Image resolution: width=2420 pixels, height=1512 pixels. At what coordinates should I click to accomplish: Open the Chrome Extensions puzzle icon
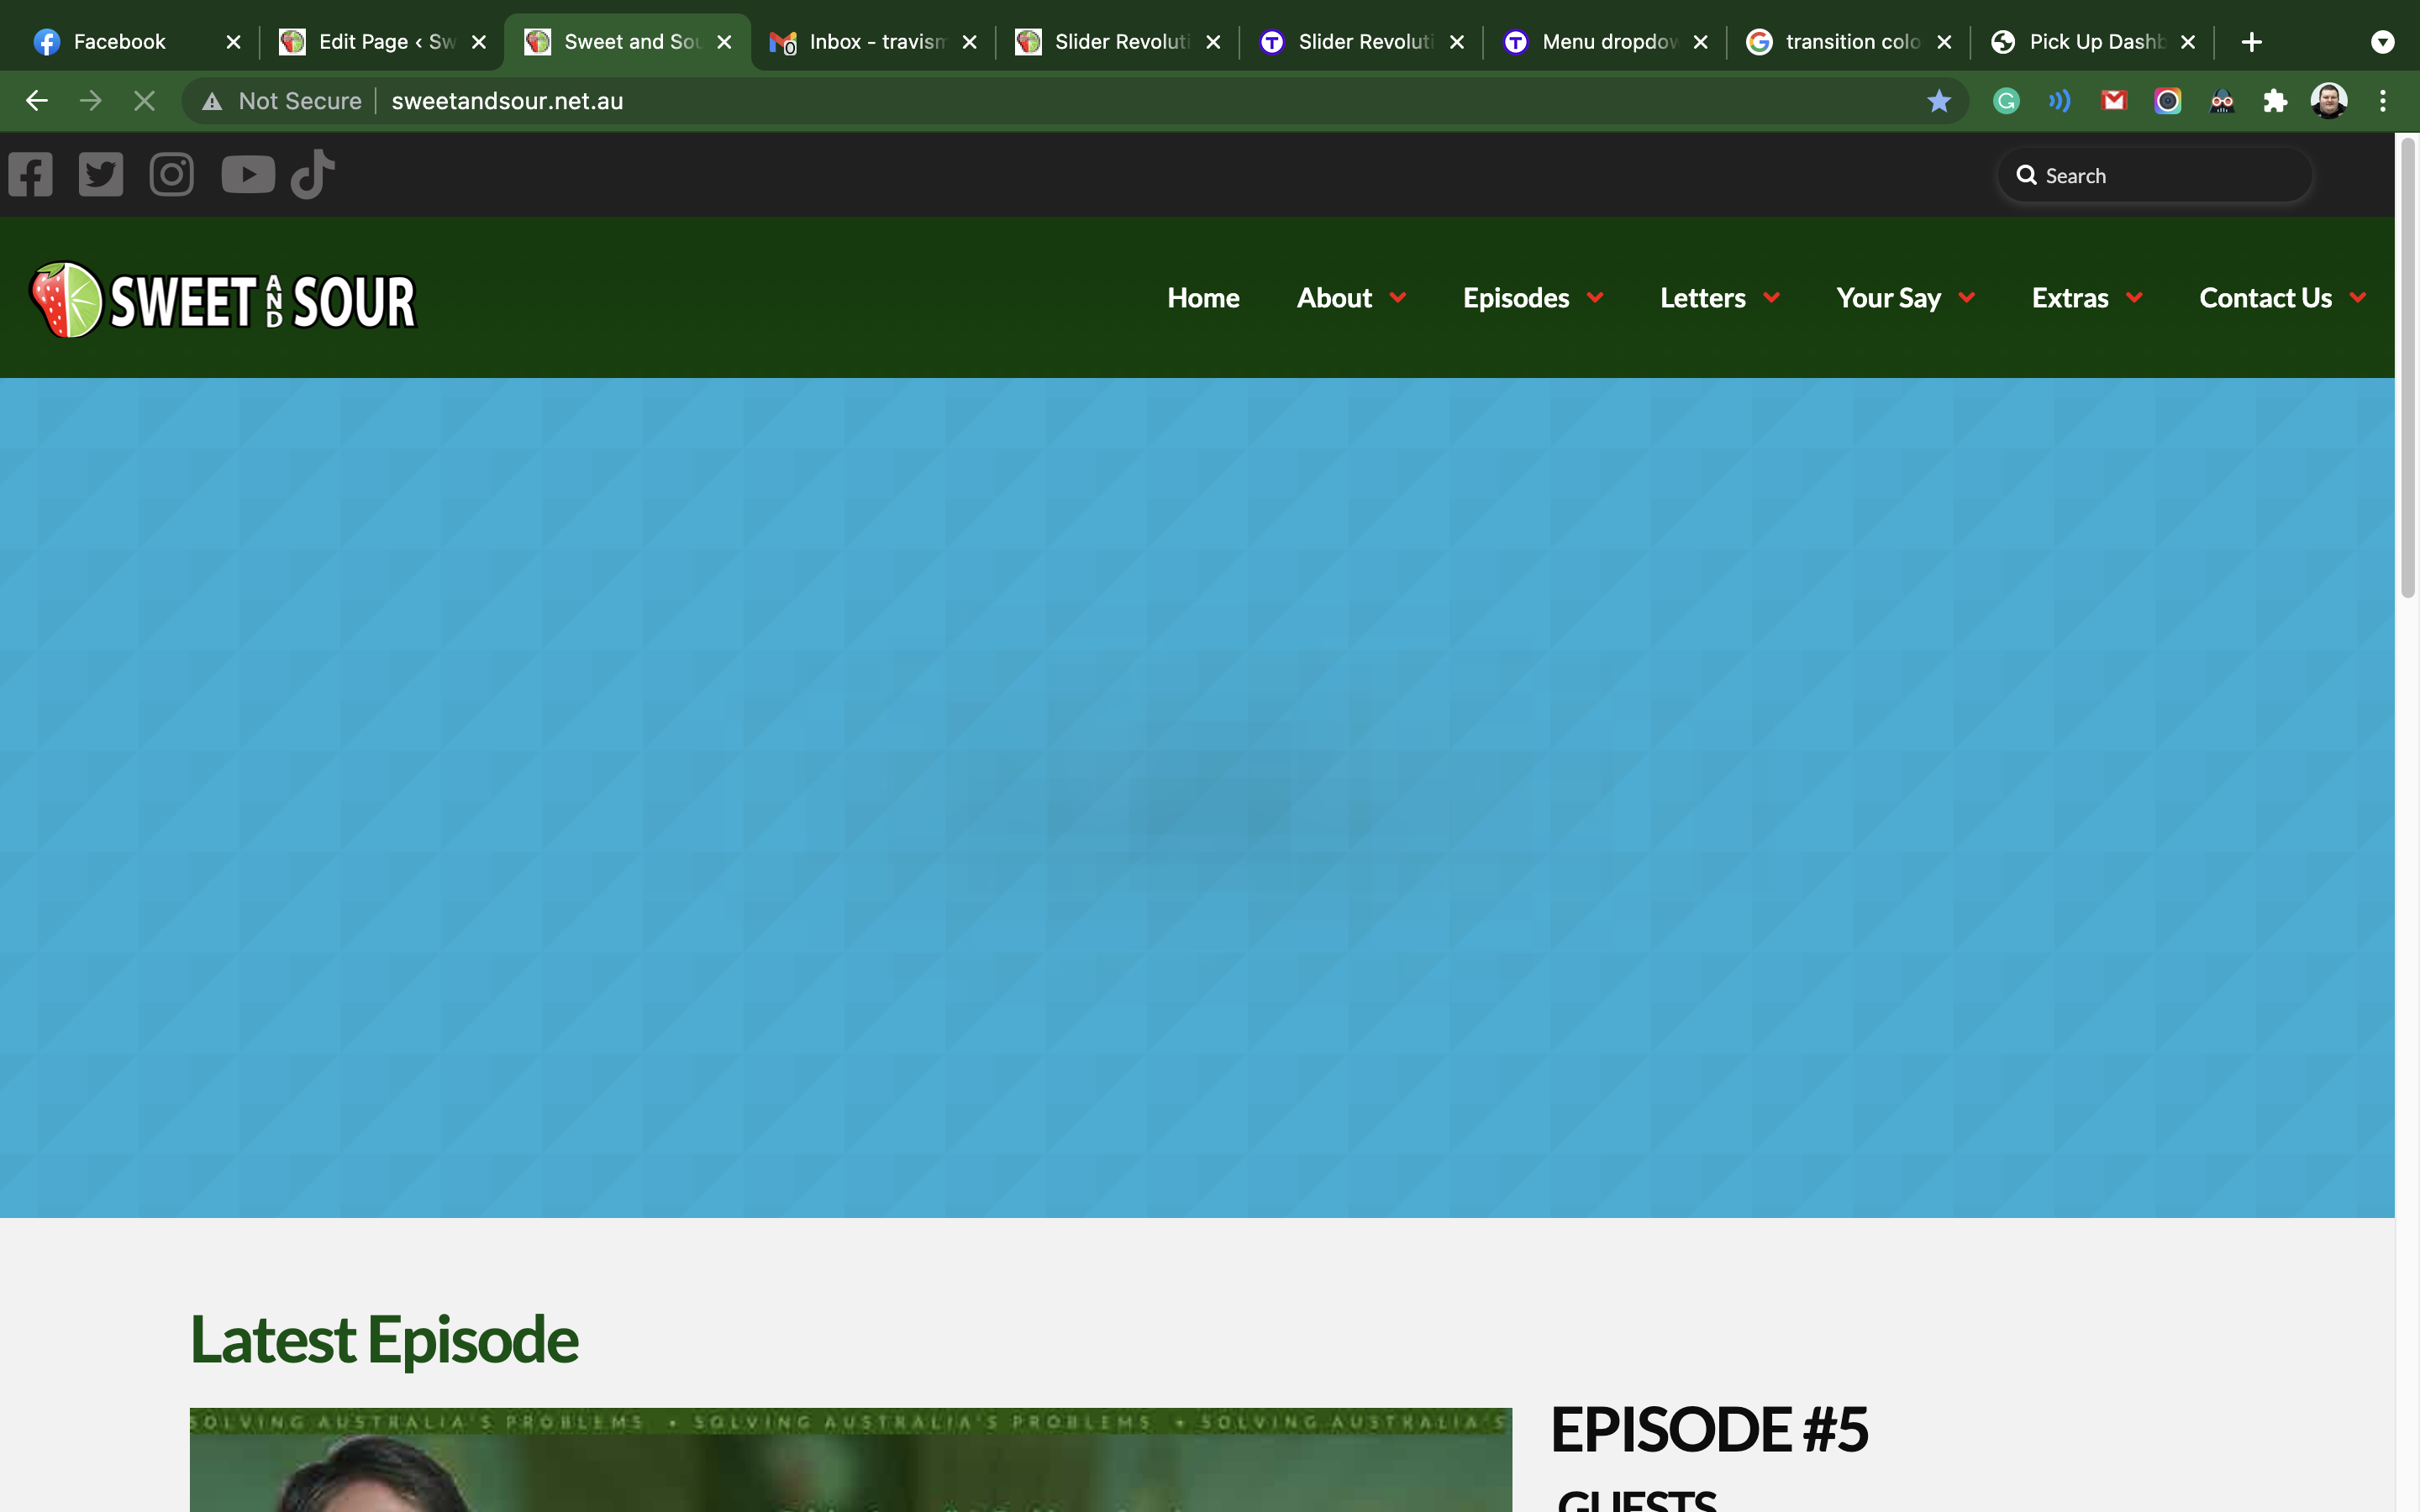pos(2275,101)
